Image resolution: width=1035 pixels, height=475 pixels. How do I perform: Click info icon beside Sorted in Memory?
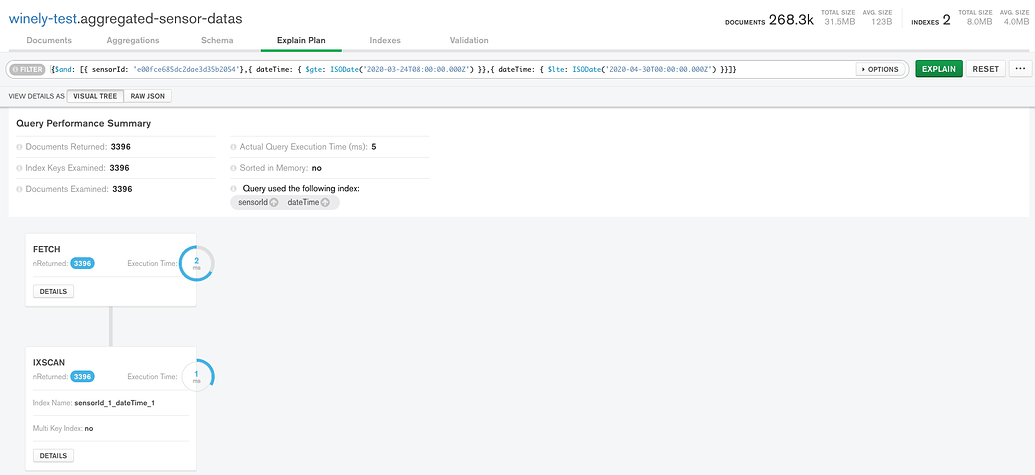[234, 168]
